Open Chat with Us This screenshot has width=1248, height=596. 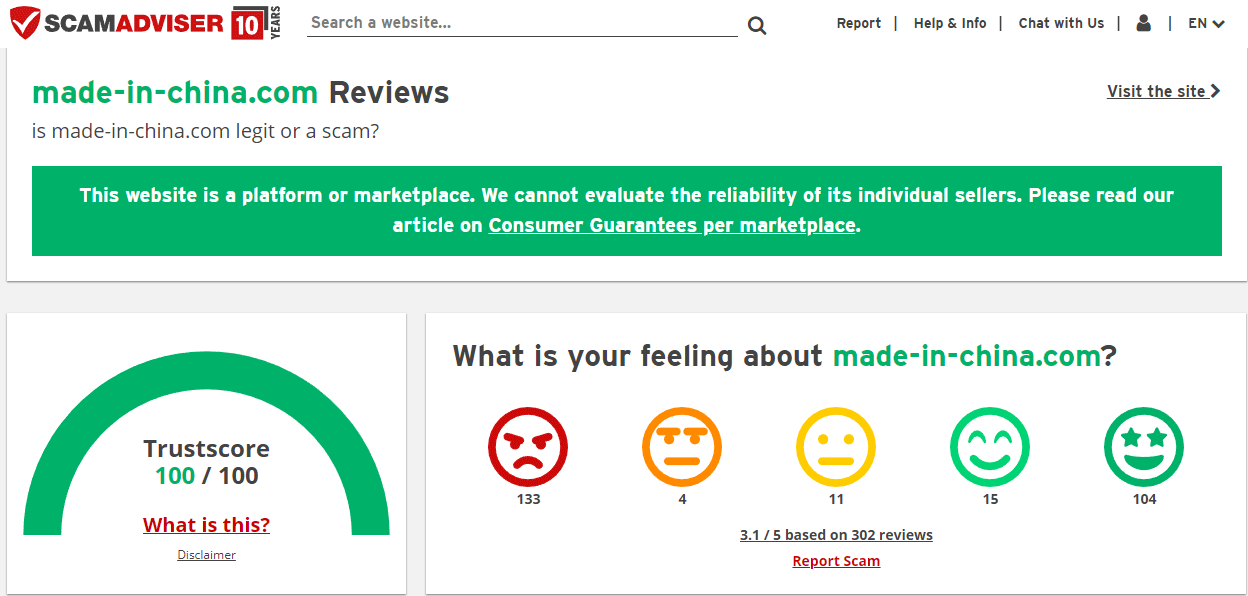(x=1061, y=23)
